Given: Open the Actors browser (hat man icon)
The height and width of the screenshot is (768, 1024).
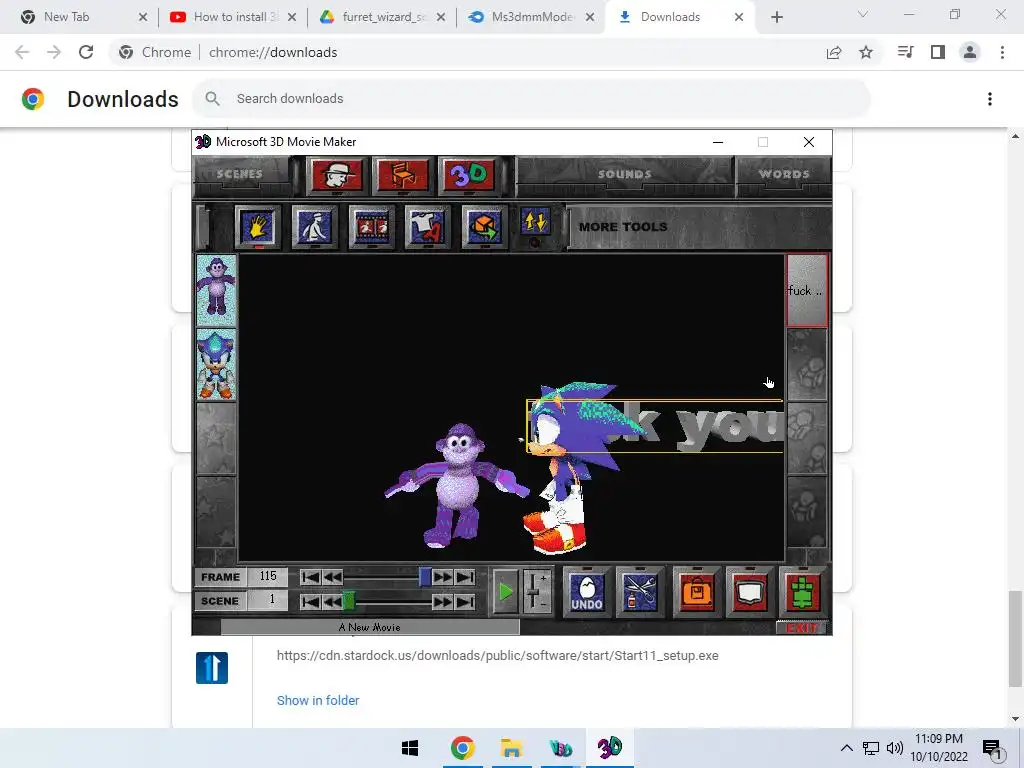Looking at the screenshot, I should 337,174.
